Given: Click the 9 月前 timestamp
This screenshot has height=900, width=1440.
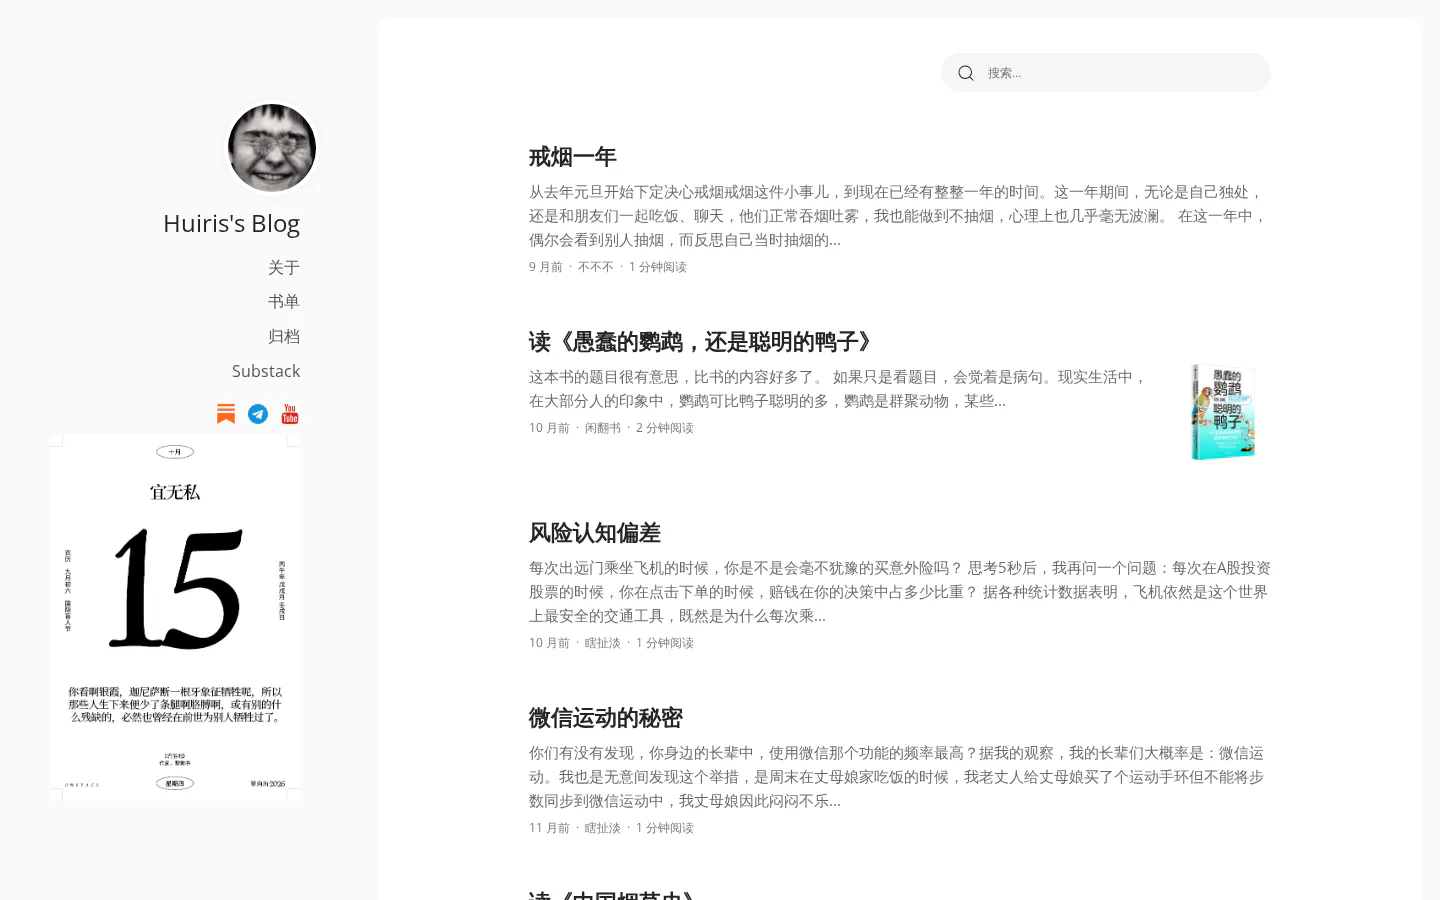Looking at the screenshot, I should coord(546,267).
